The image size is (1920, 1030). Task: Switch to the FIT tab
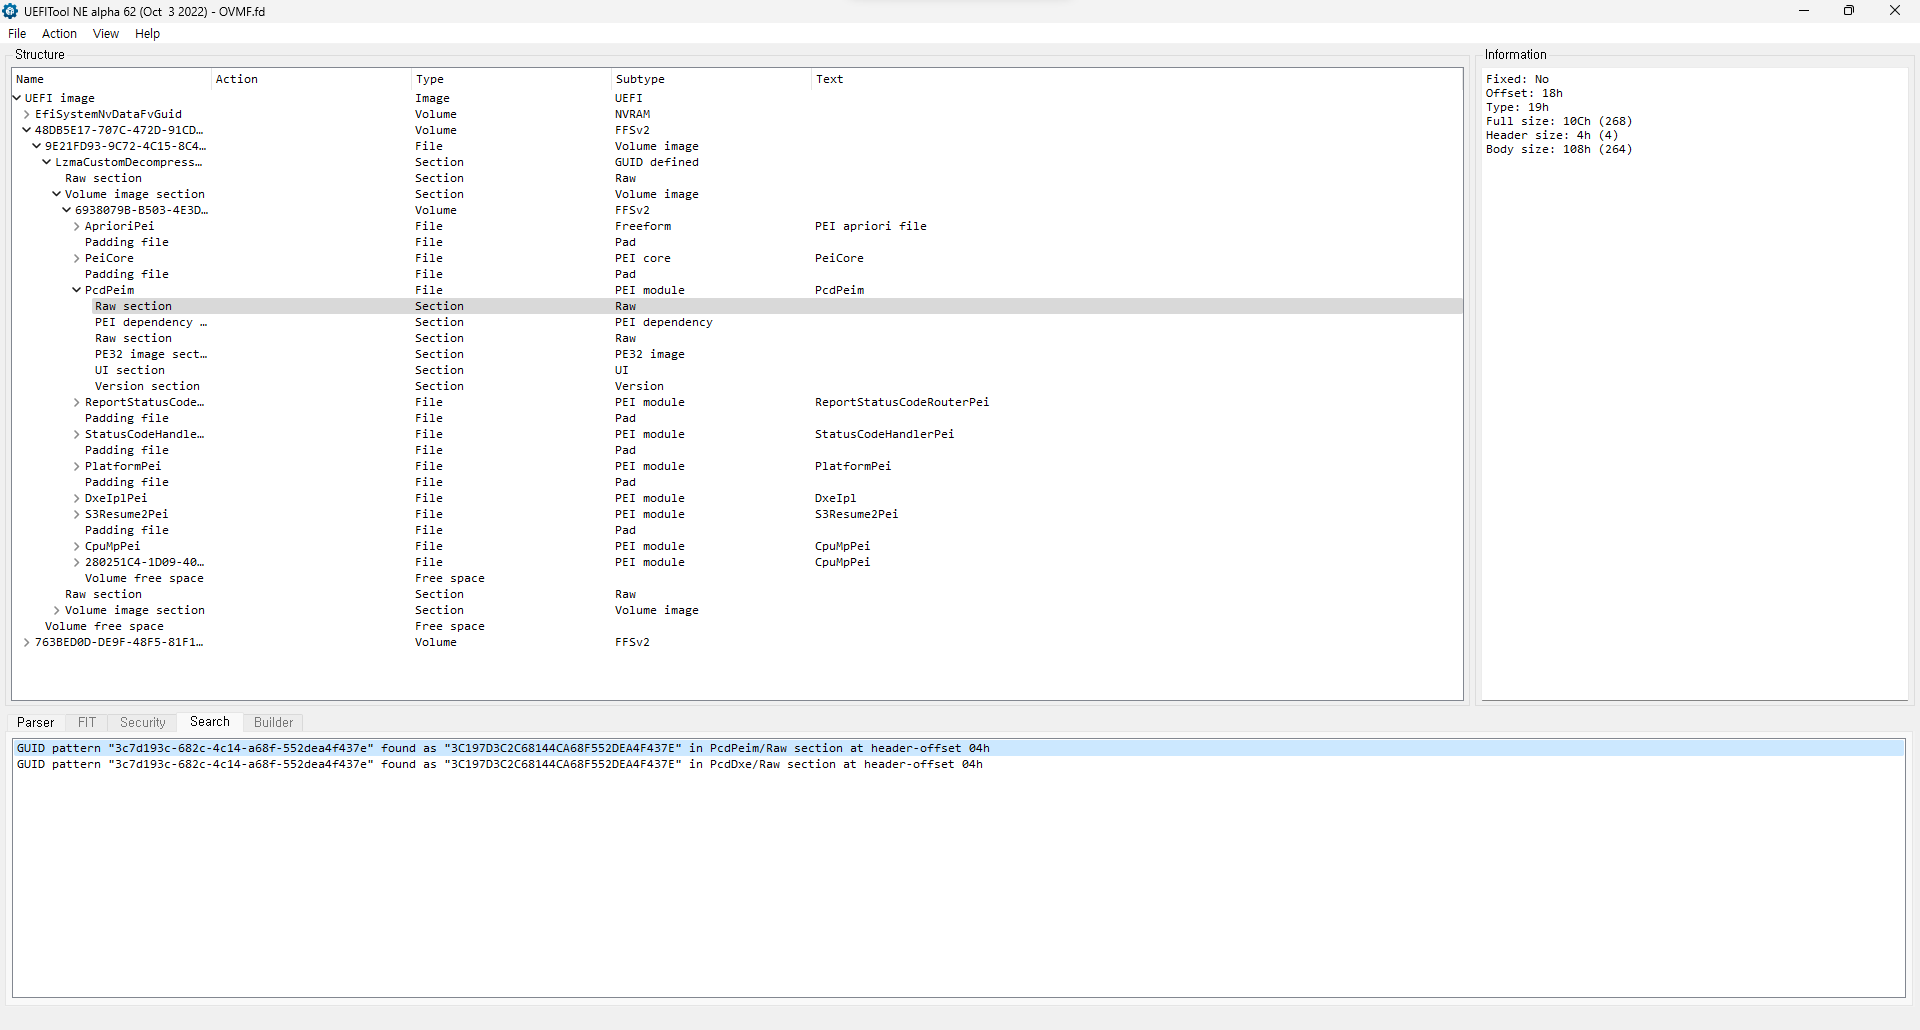click(87, 722)
